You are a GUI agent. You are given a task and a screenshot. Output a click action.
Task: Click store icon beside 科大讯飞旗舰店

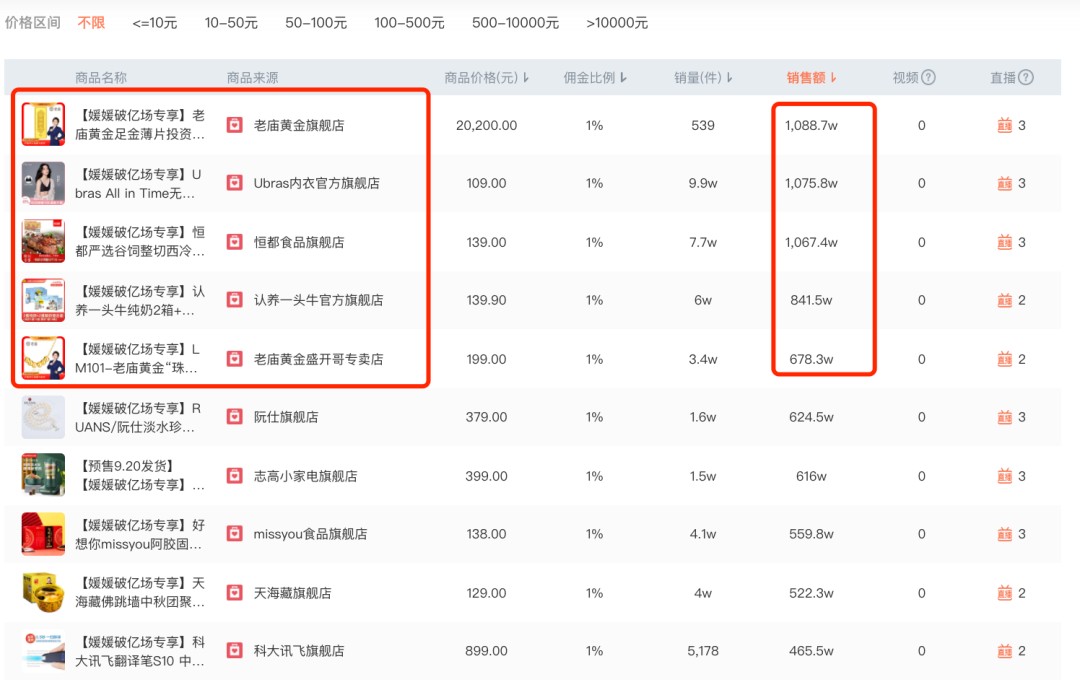(235, 651)
